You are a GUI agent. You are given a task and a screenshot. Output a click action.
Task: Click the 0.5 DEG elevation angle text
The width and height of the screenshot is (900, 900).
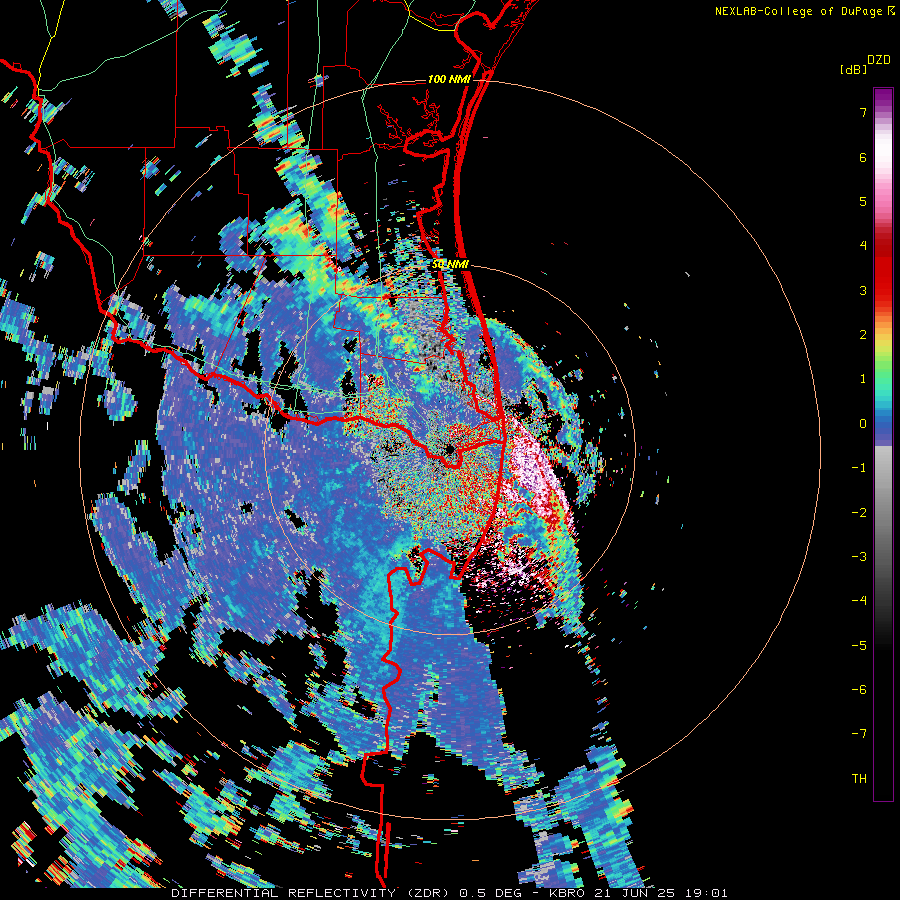tap(491, 893)
